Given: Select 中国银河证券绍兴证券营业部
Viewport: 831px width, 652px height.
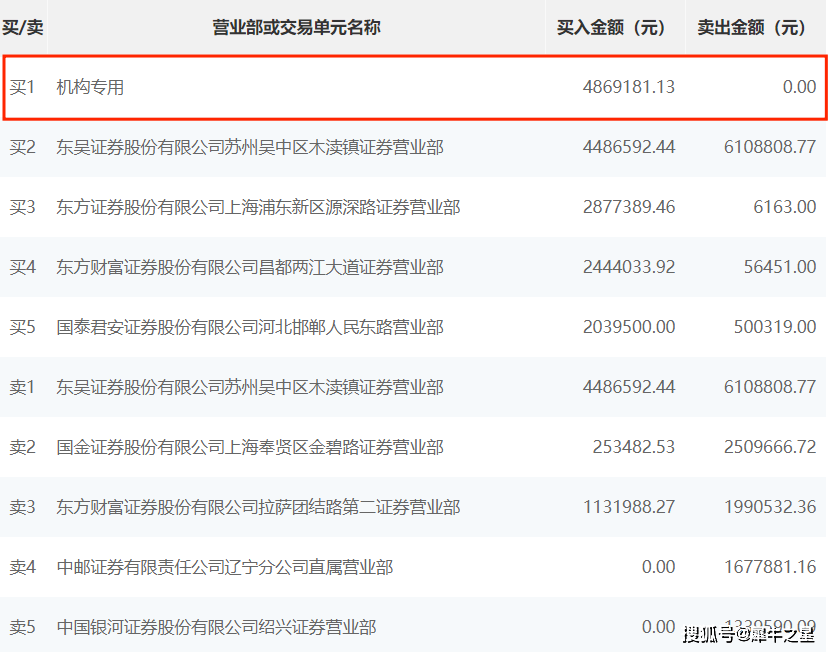Looking at the screenshot, I should point(216,627).
